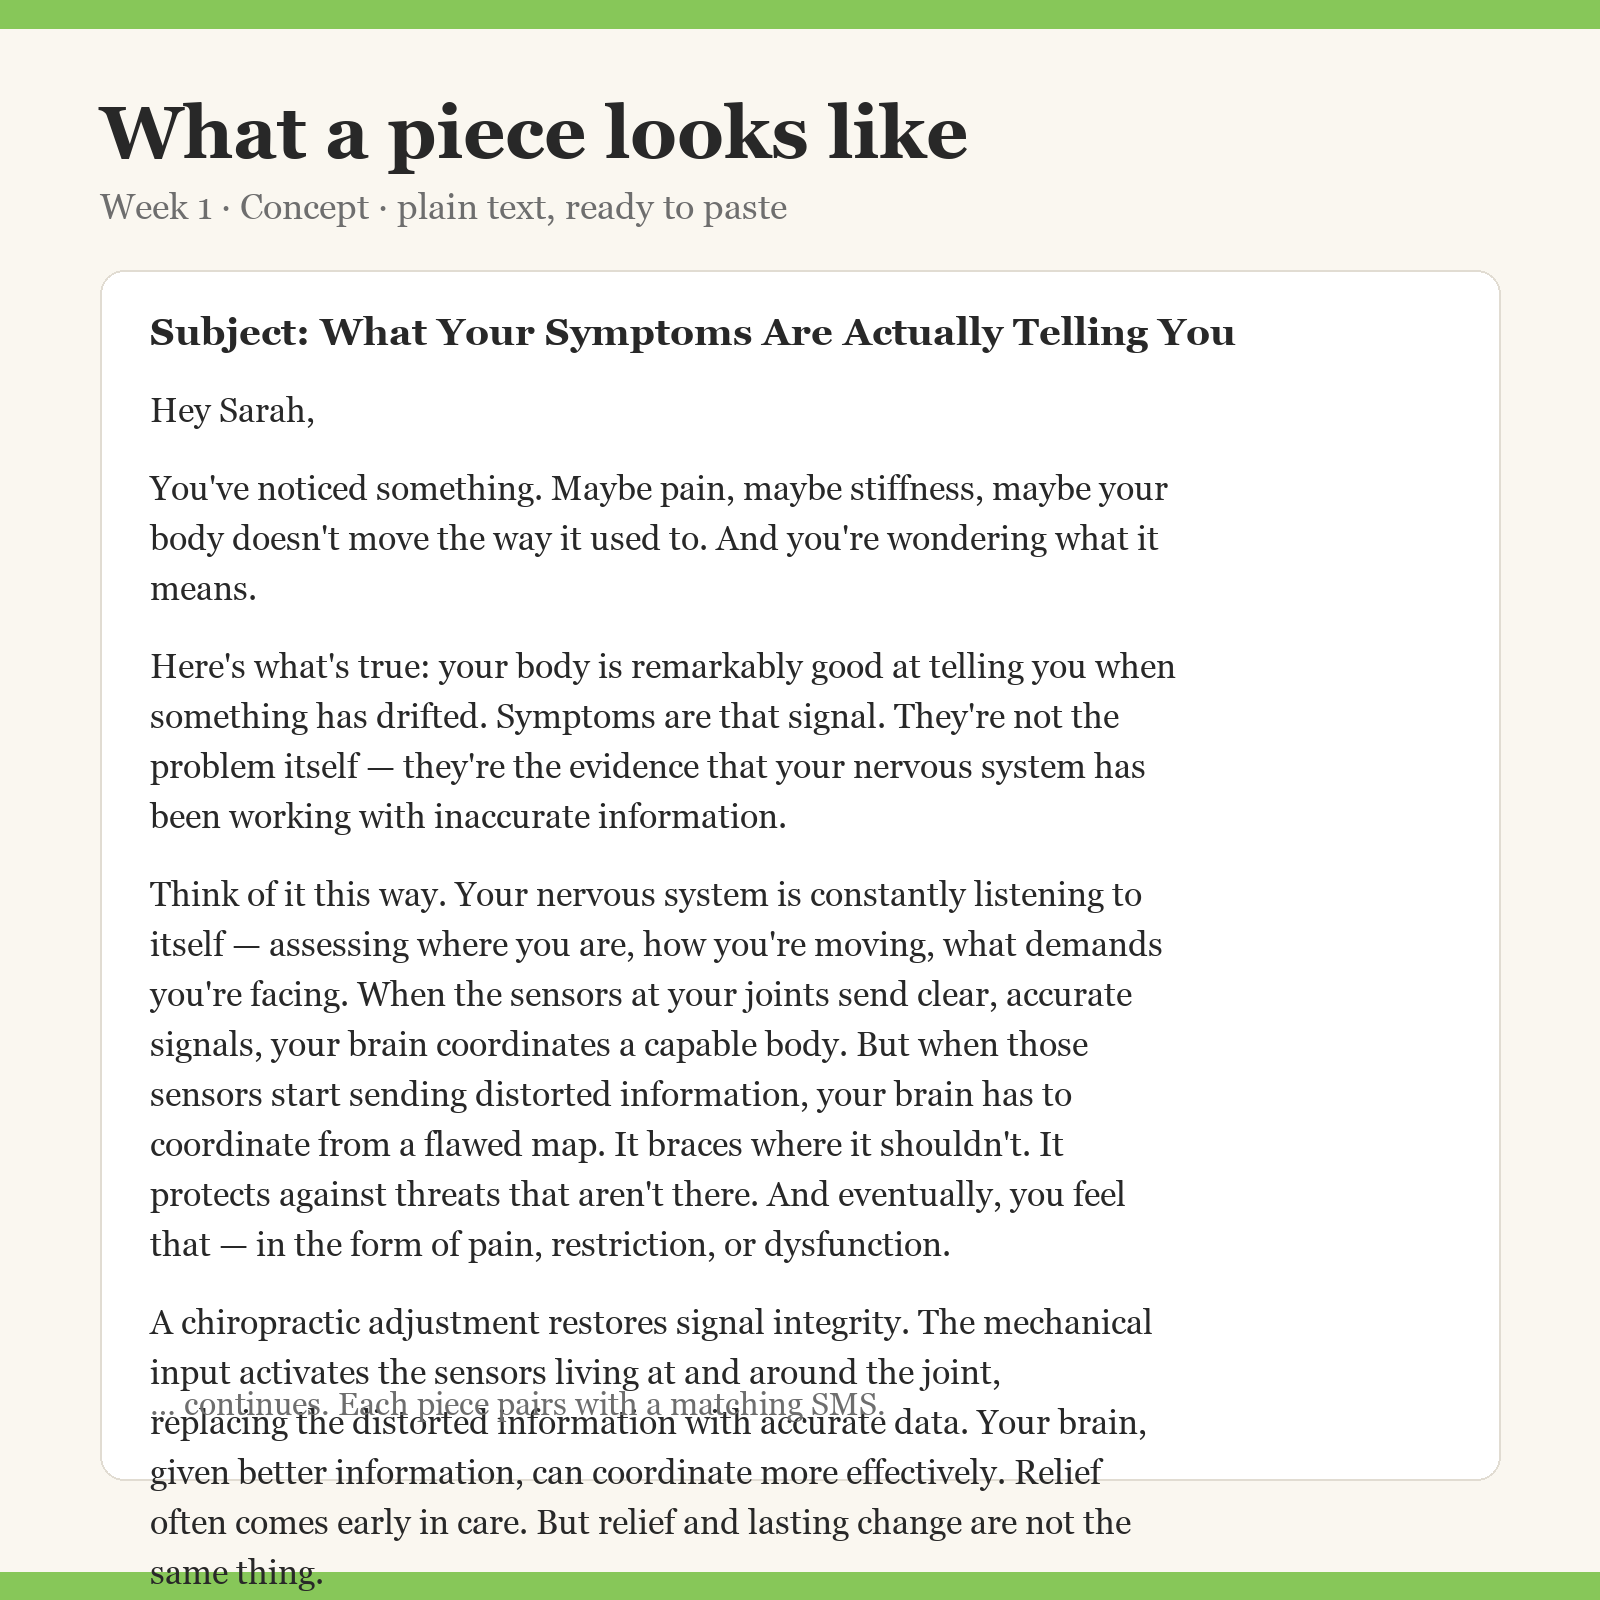Click the paragraph starting 'You've noticed something'
This screenshot has height=1600, width=1600.
pos(659,538)
